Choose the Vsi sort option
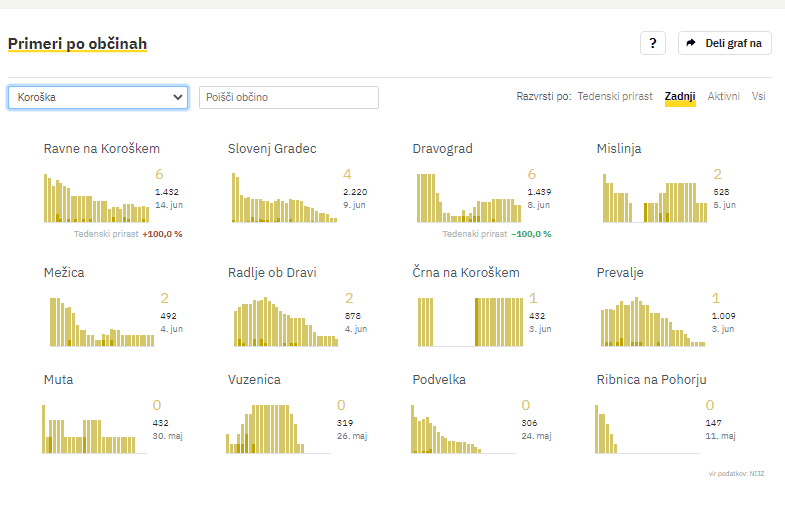 click(x=759, y=96)
